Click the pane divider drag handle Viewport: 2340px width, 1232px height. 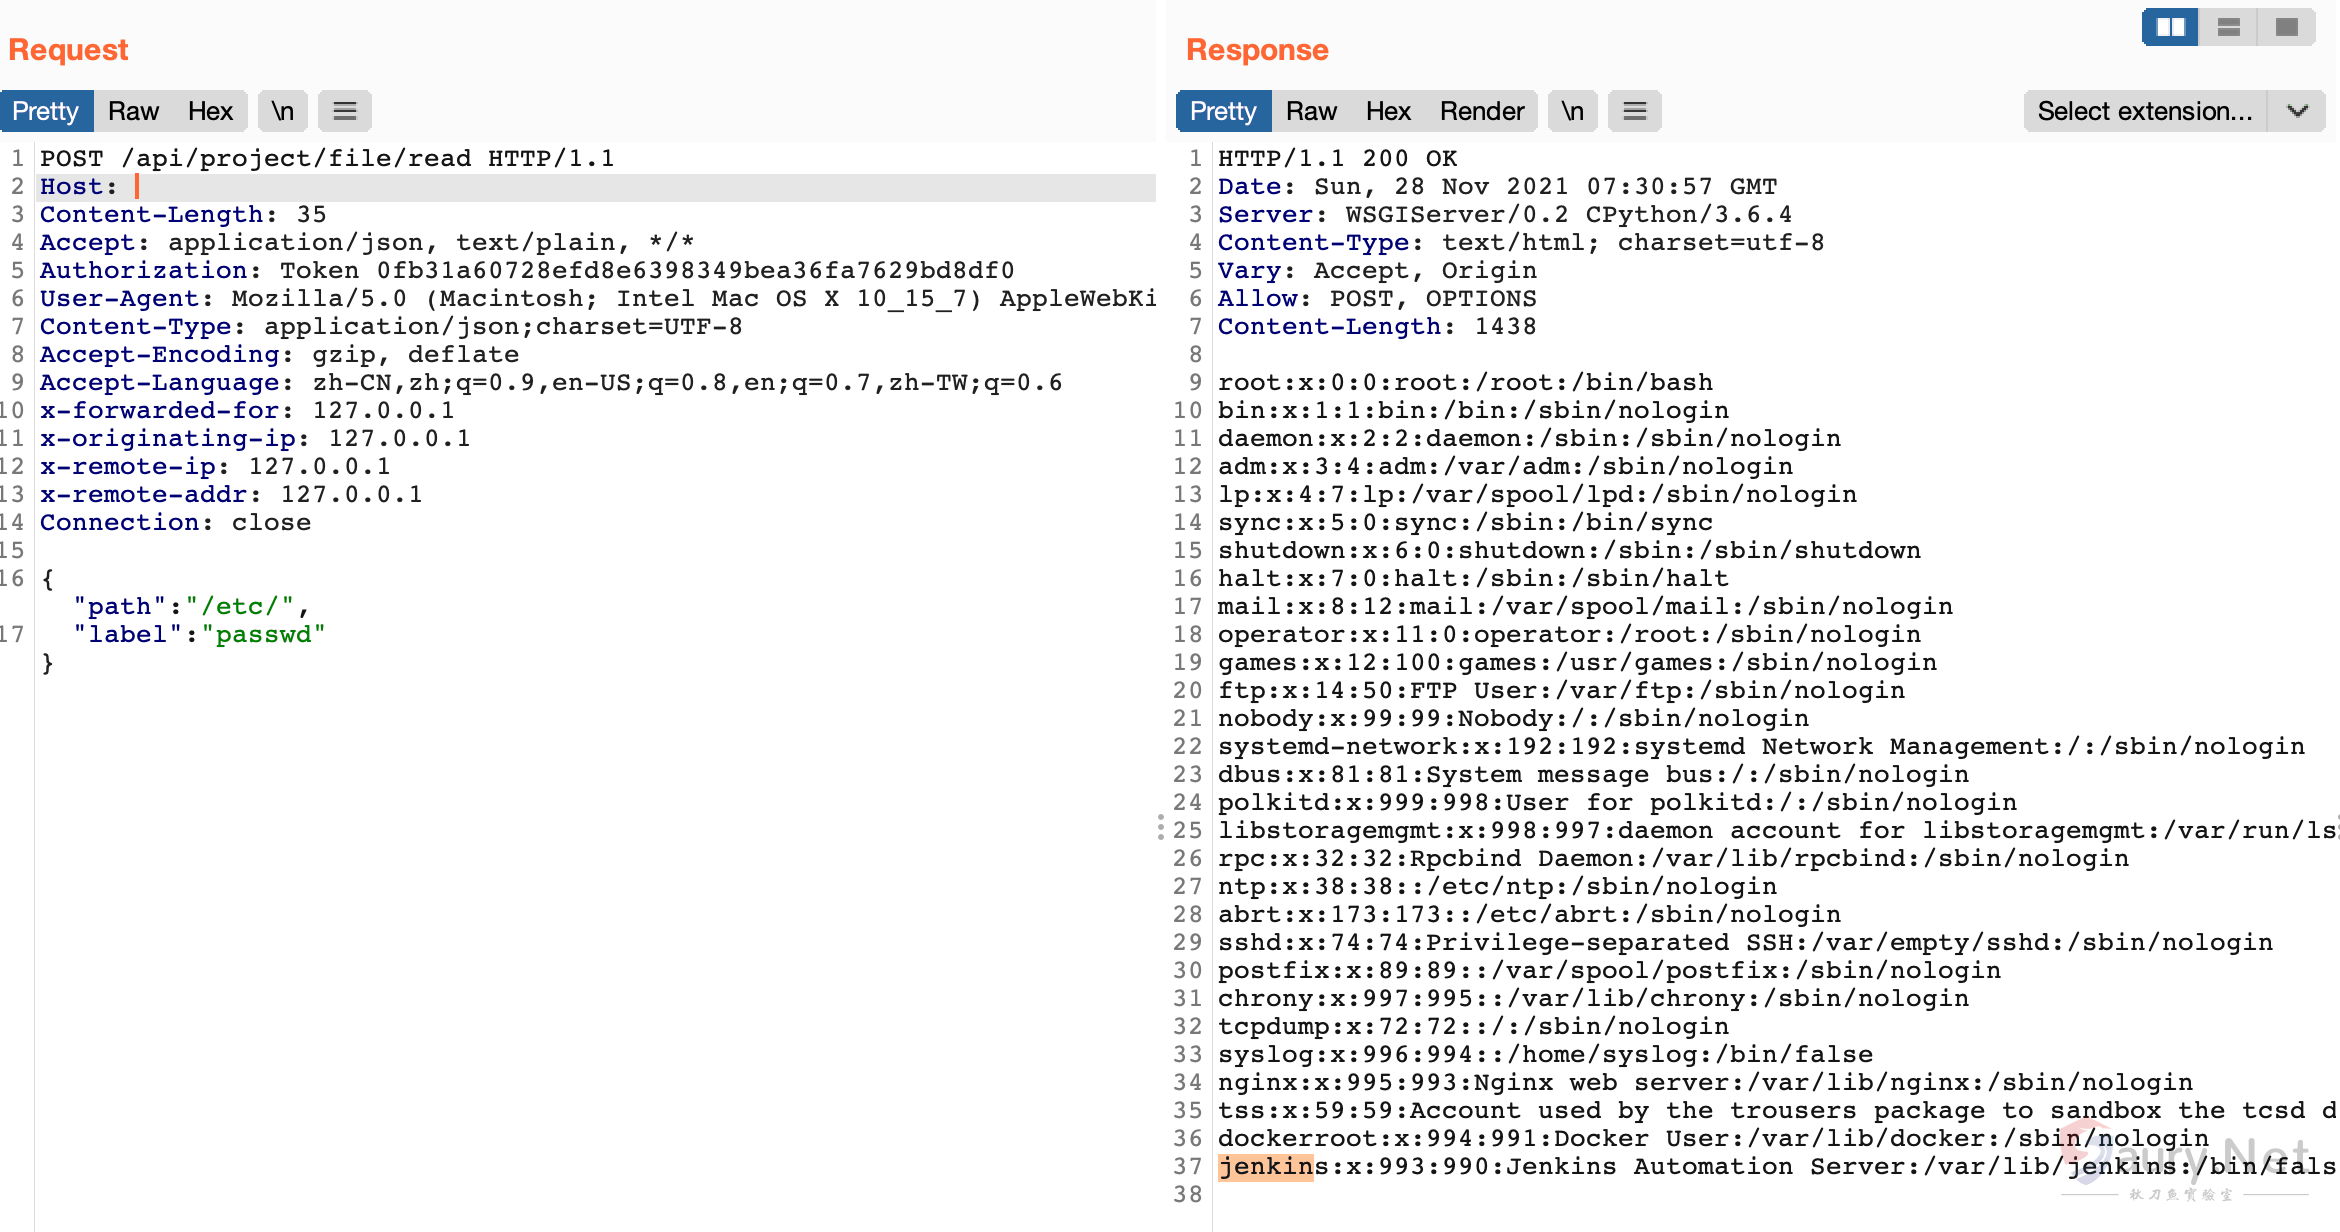tap(1160, 827)
